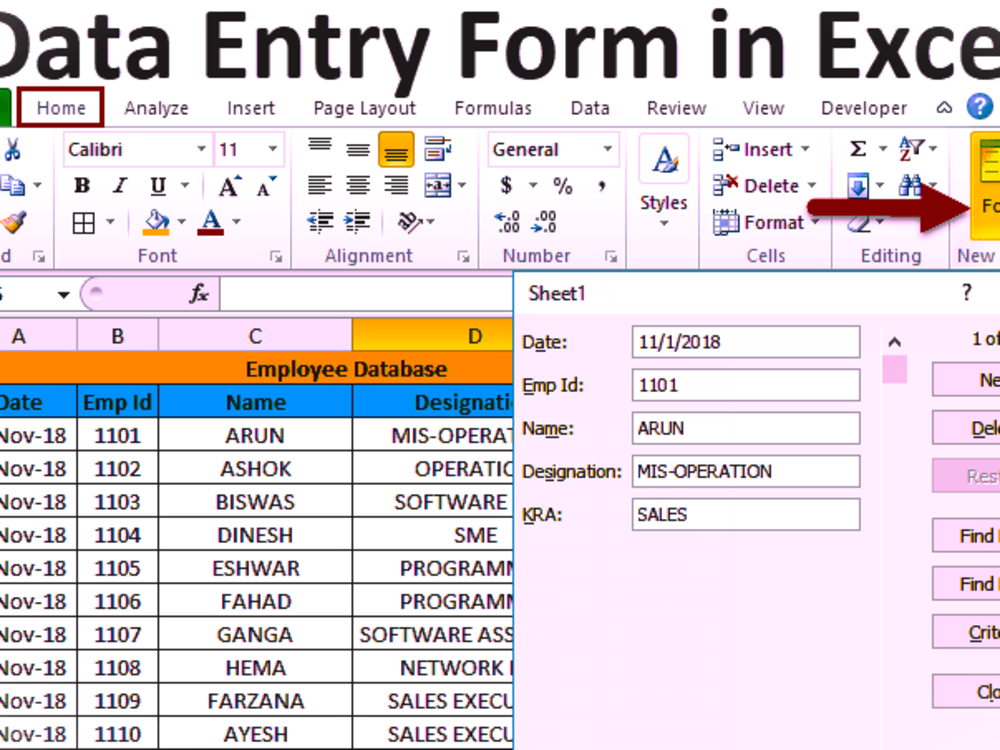Screen dimensions: 1000x750
Task: Click the Delete cells button
Action: point(765,186)
